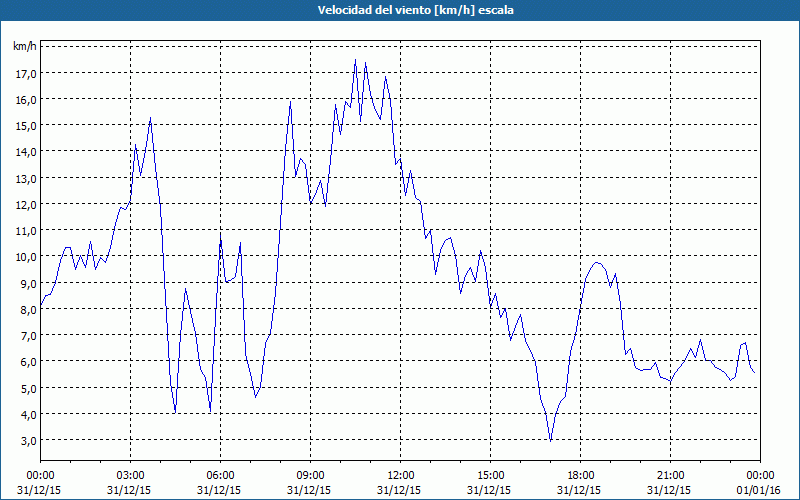800x500 pixels.
Task: Select the 16,0 y-axis value
Action: [x=26, y=99]
